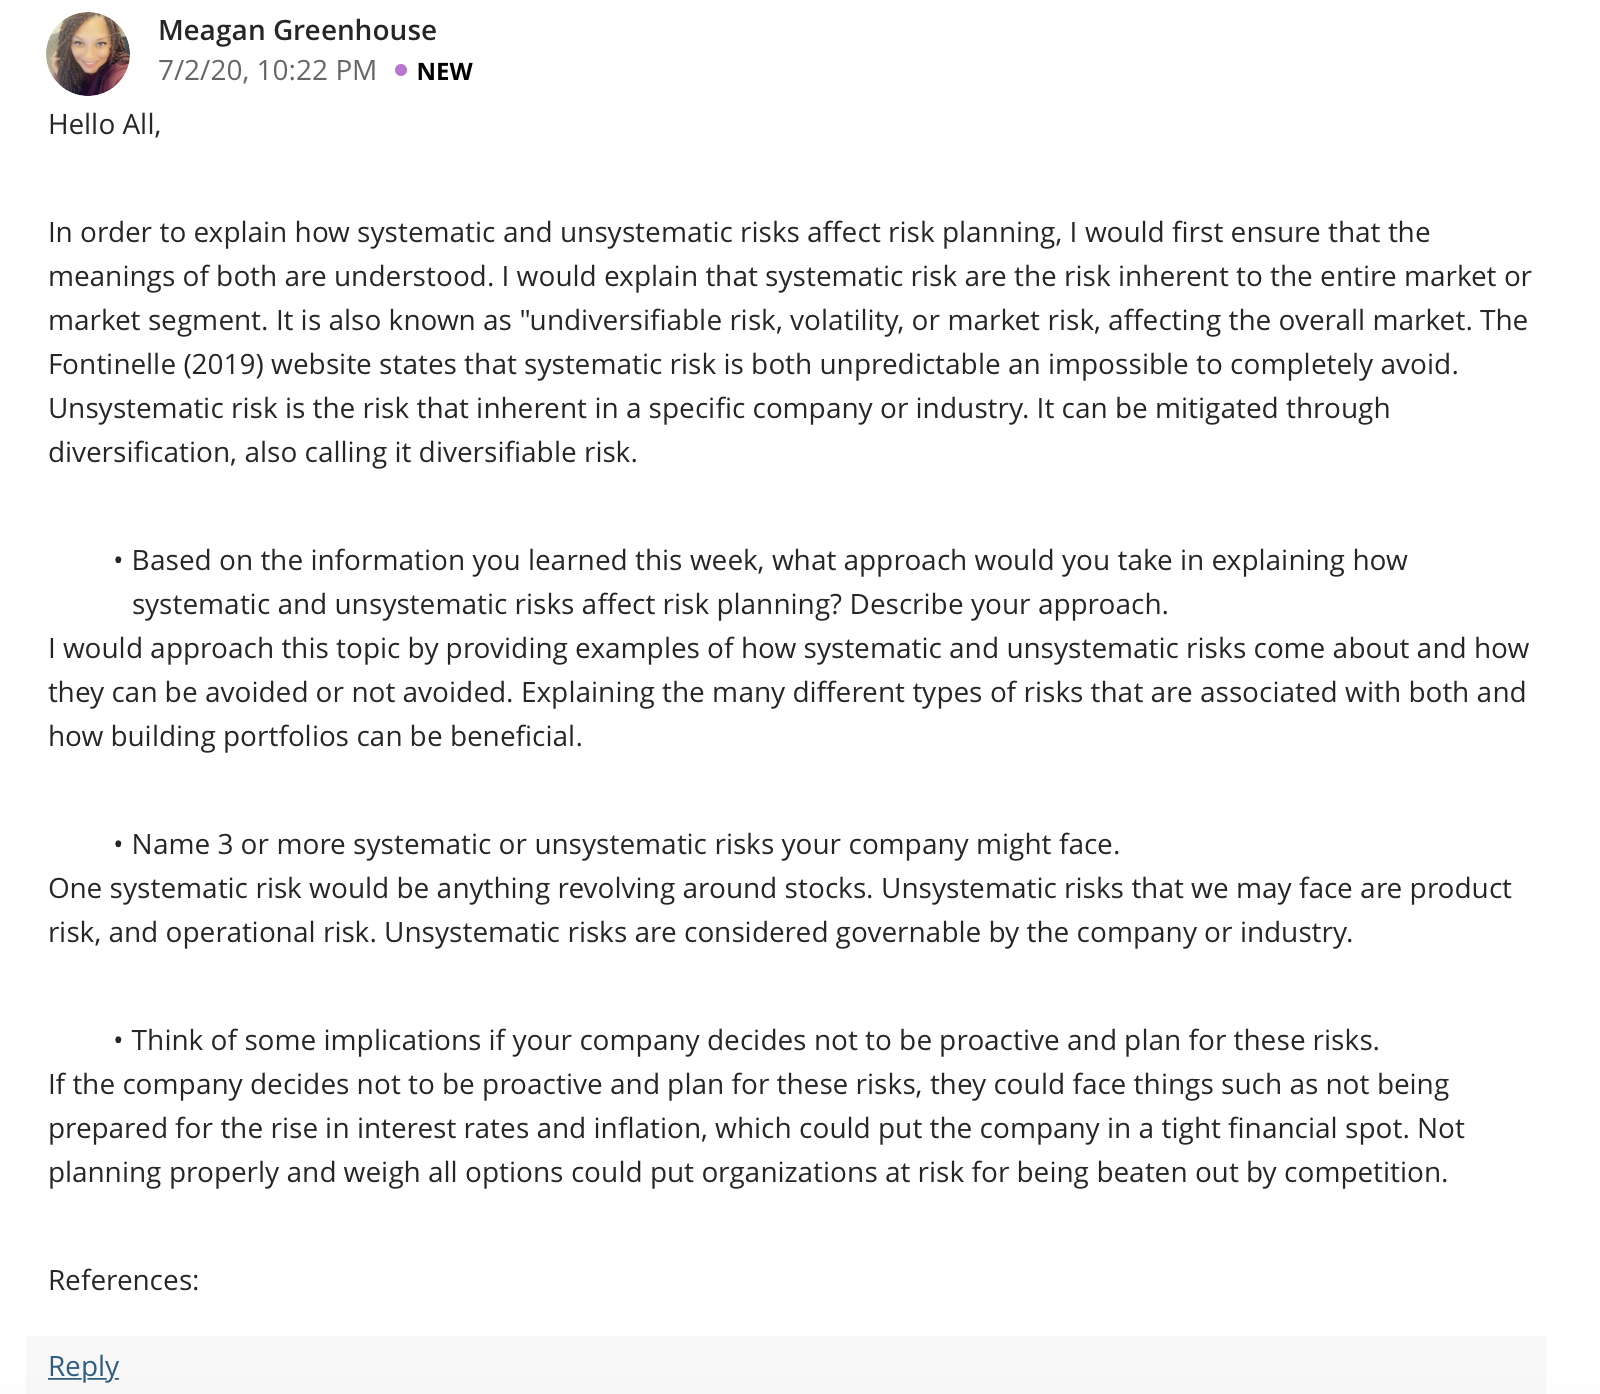Click paragraph starting "If the company decides"
This screenshot has width=1600, height=1394.
tap(756, 1128)
